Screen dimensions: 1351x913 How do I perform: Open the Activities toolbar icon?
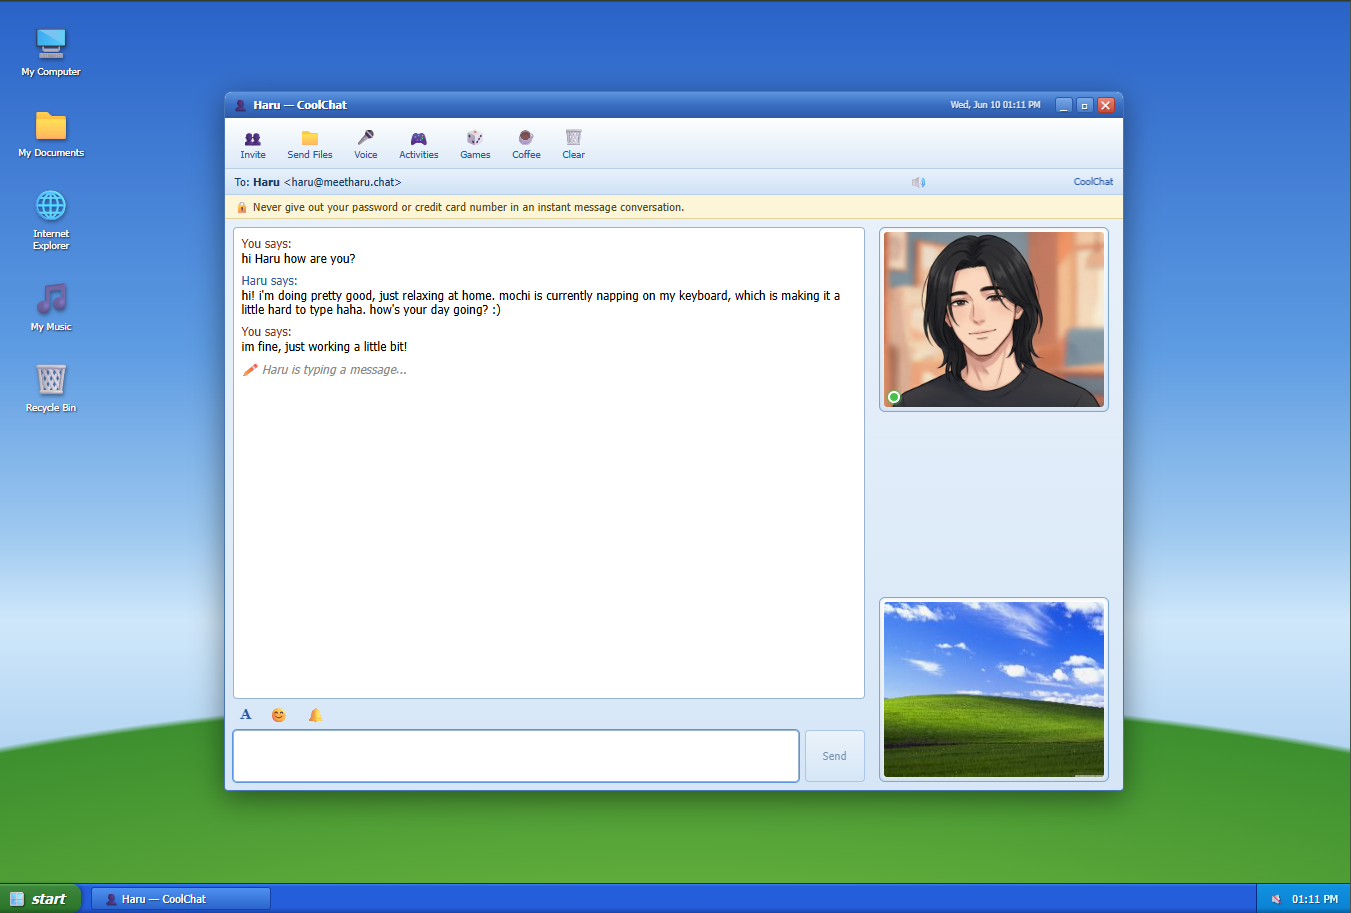(x=419, y=144)
